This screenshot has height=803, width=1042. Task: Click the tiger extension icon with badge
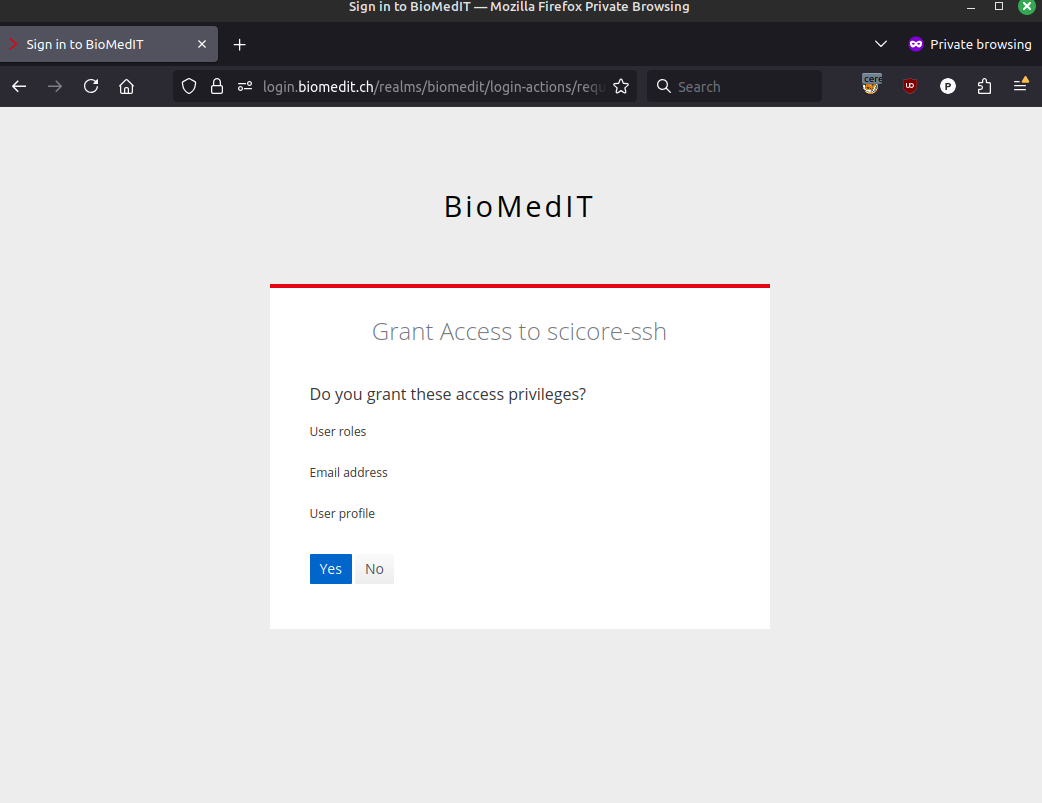871,86
